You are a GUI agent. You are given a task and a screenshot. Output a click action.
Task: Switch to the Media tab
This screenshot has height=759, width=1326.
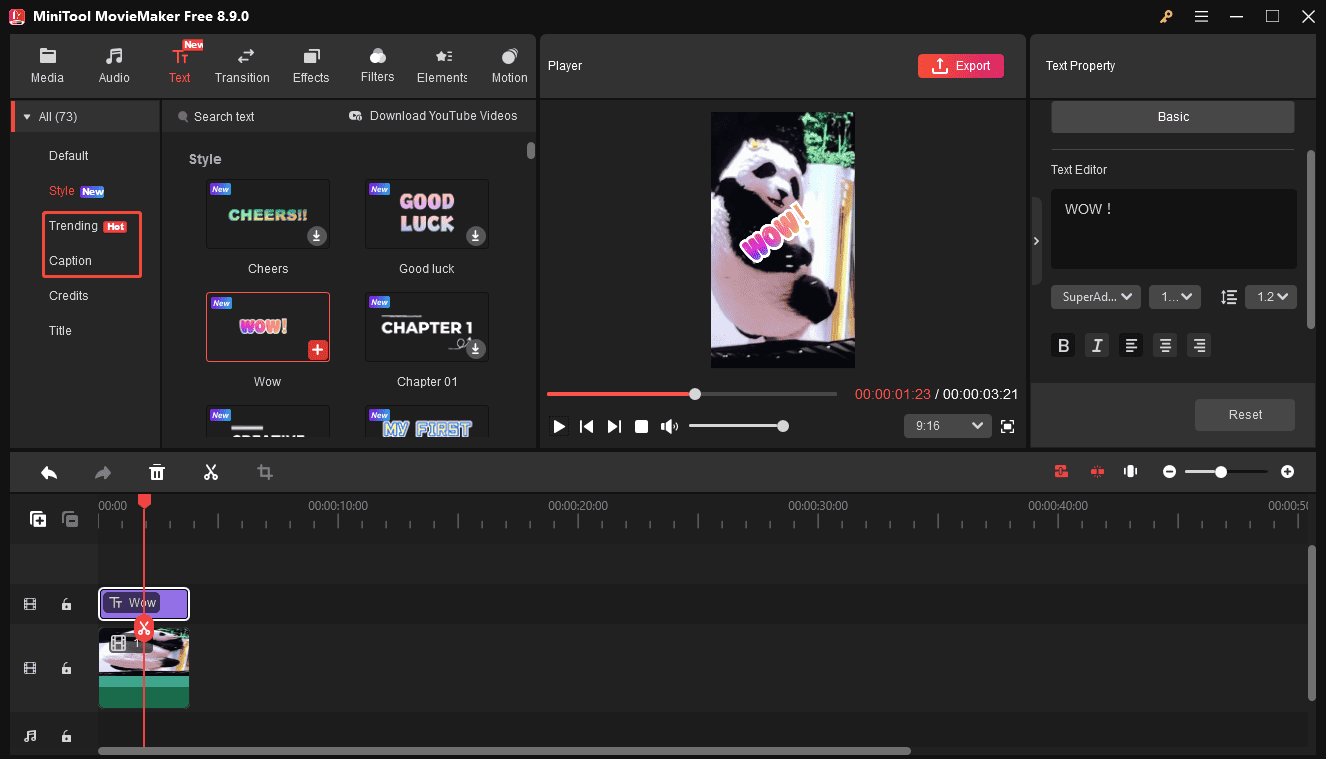pyautogui.click(x=47, y=66)
